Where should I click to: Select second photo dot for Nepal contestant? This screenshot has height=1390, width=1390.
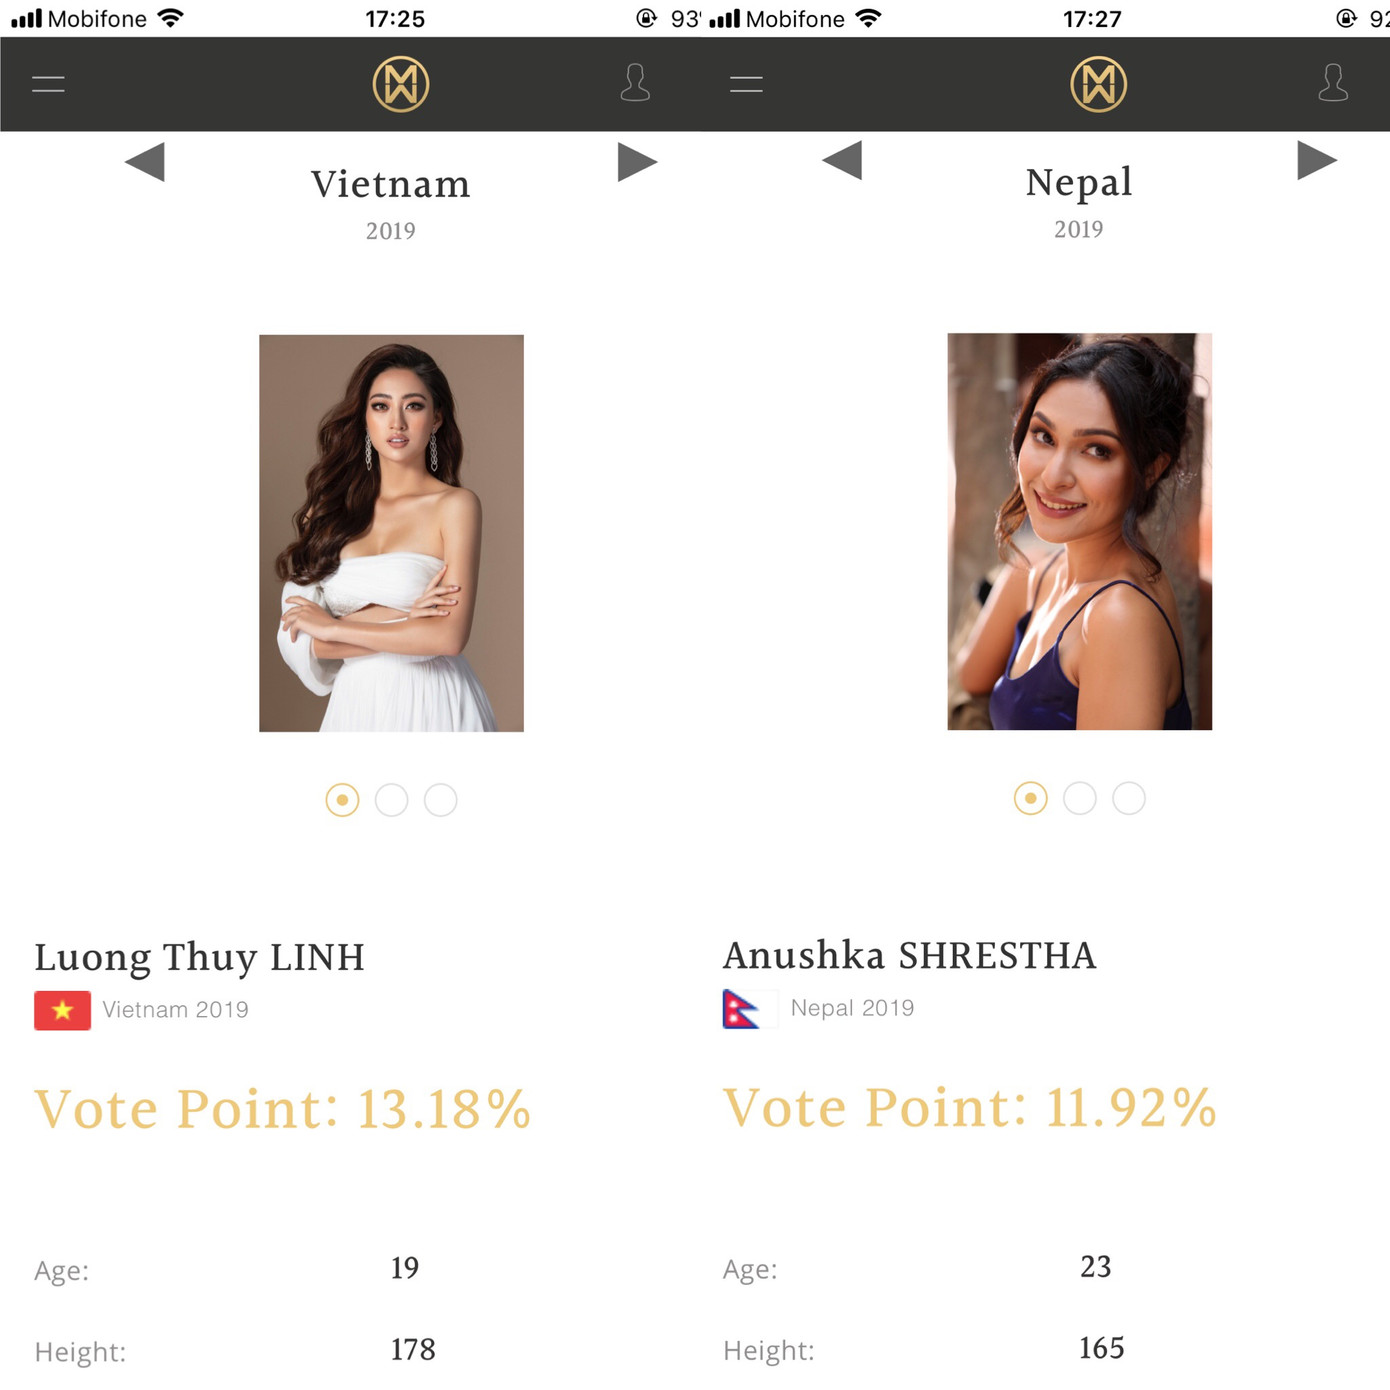pyautogui.click(x=1079, y=798)
